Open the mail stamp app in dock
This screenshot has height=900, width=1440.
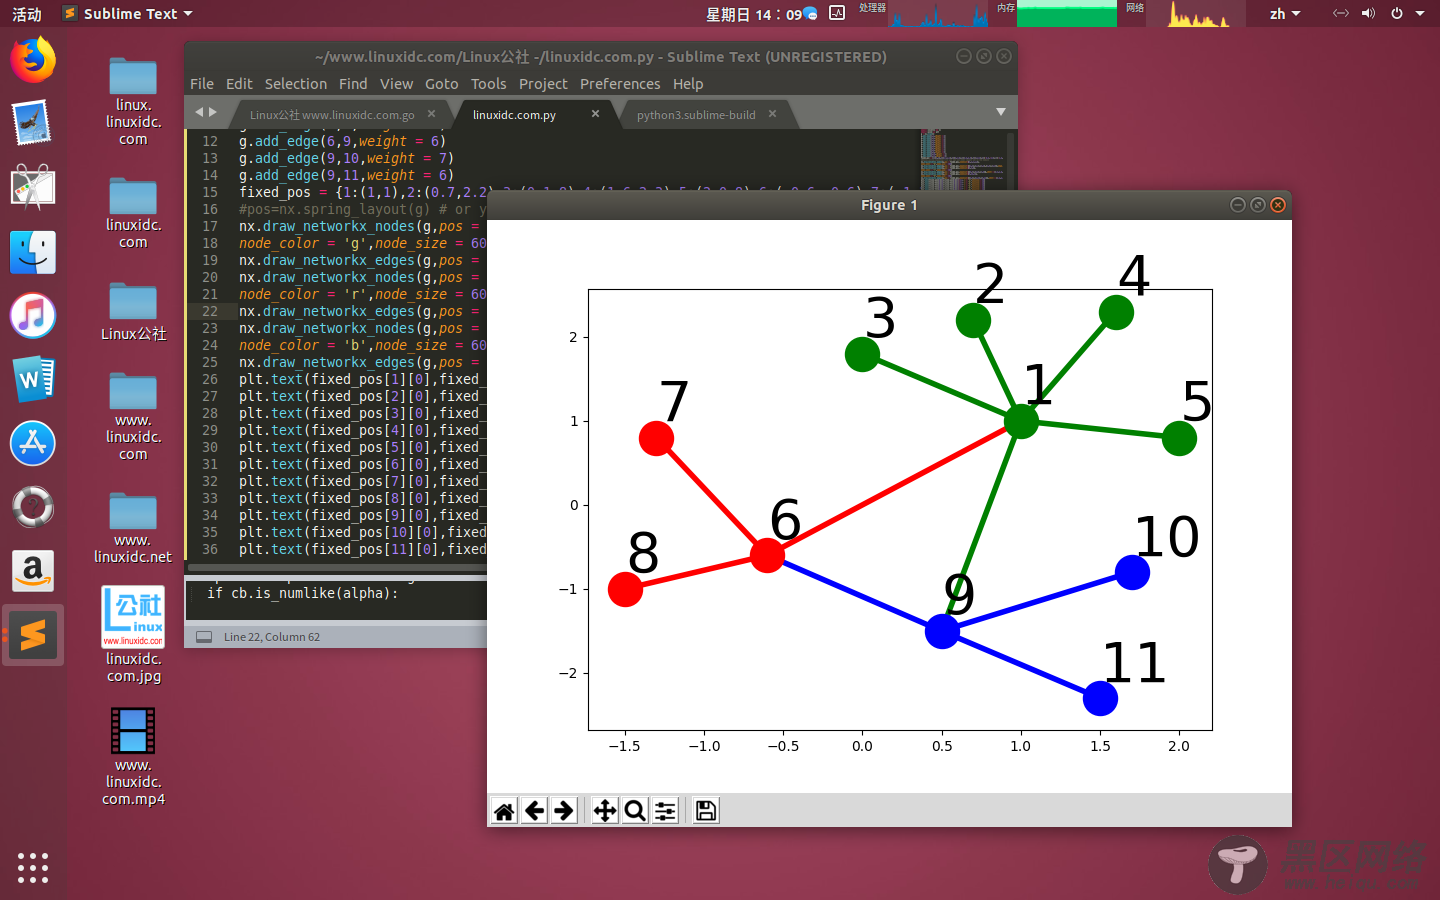(x=33, y=123)
